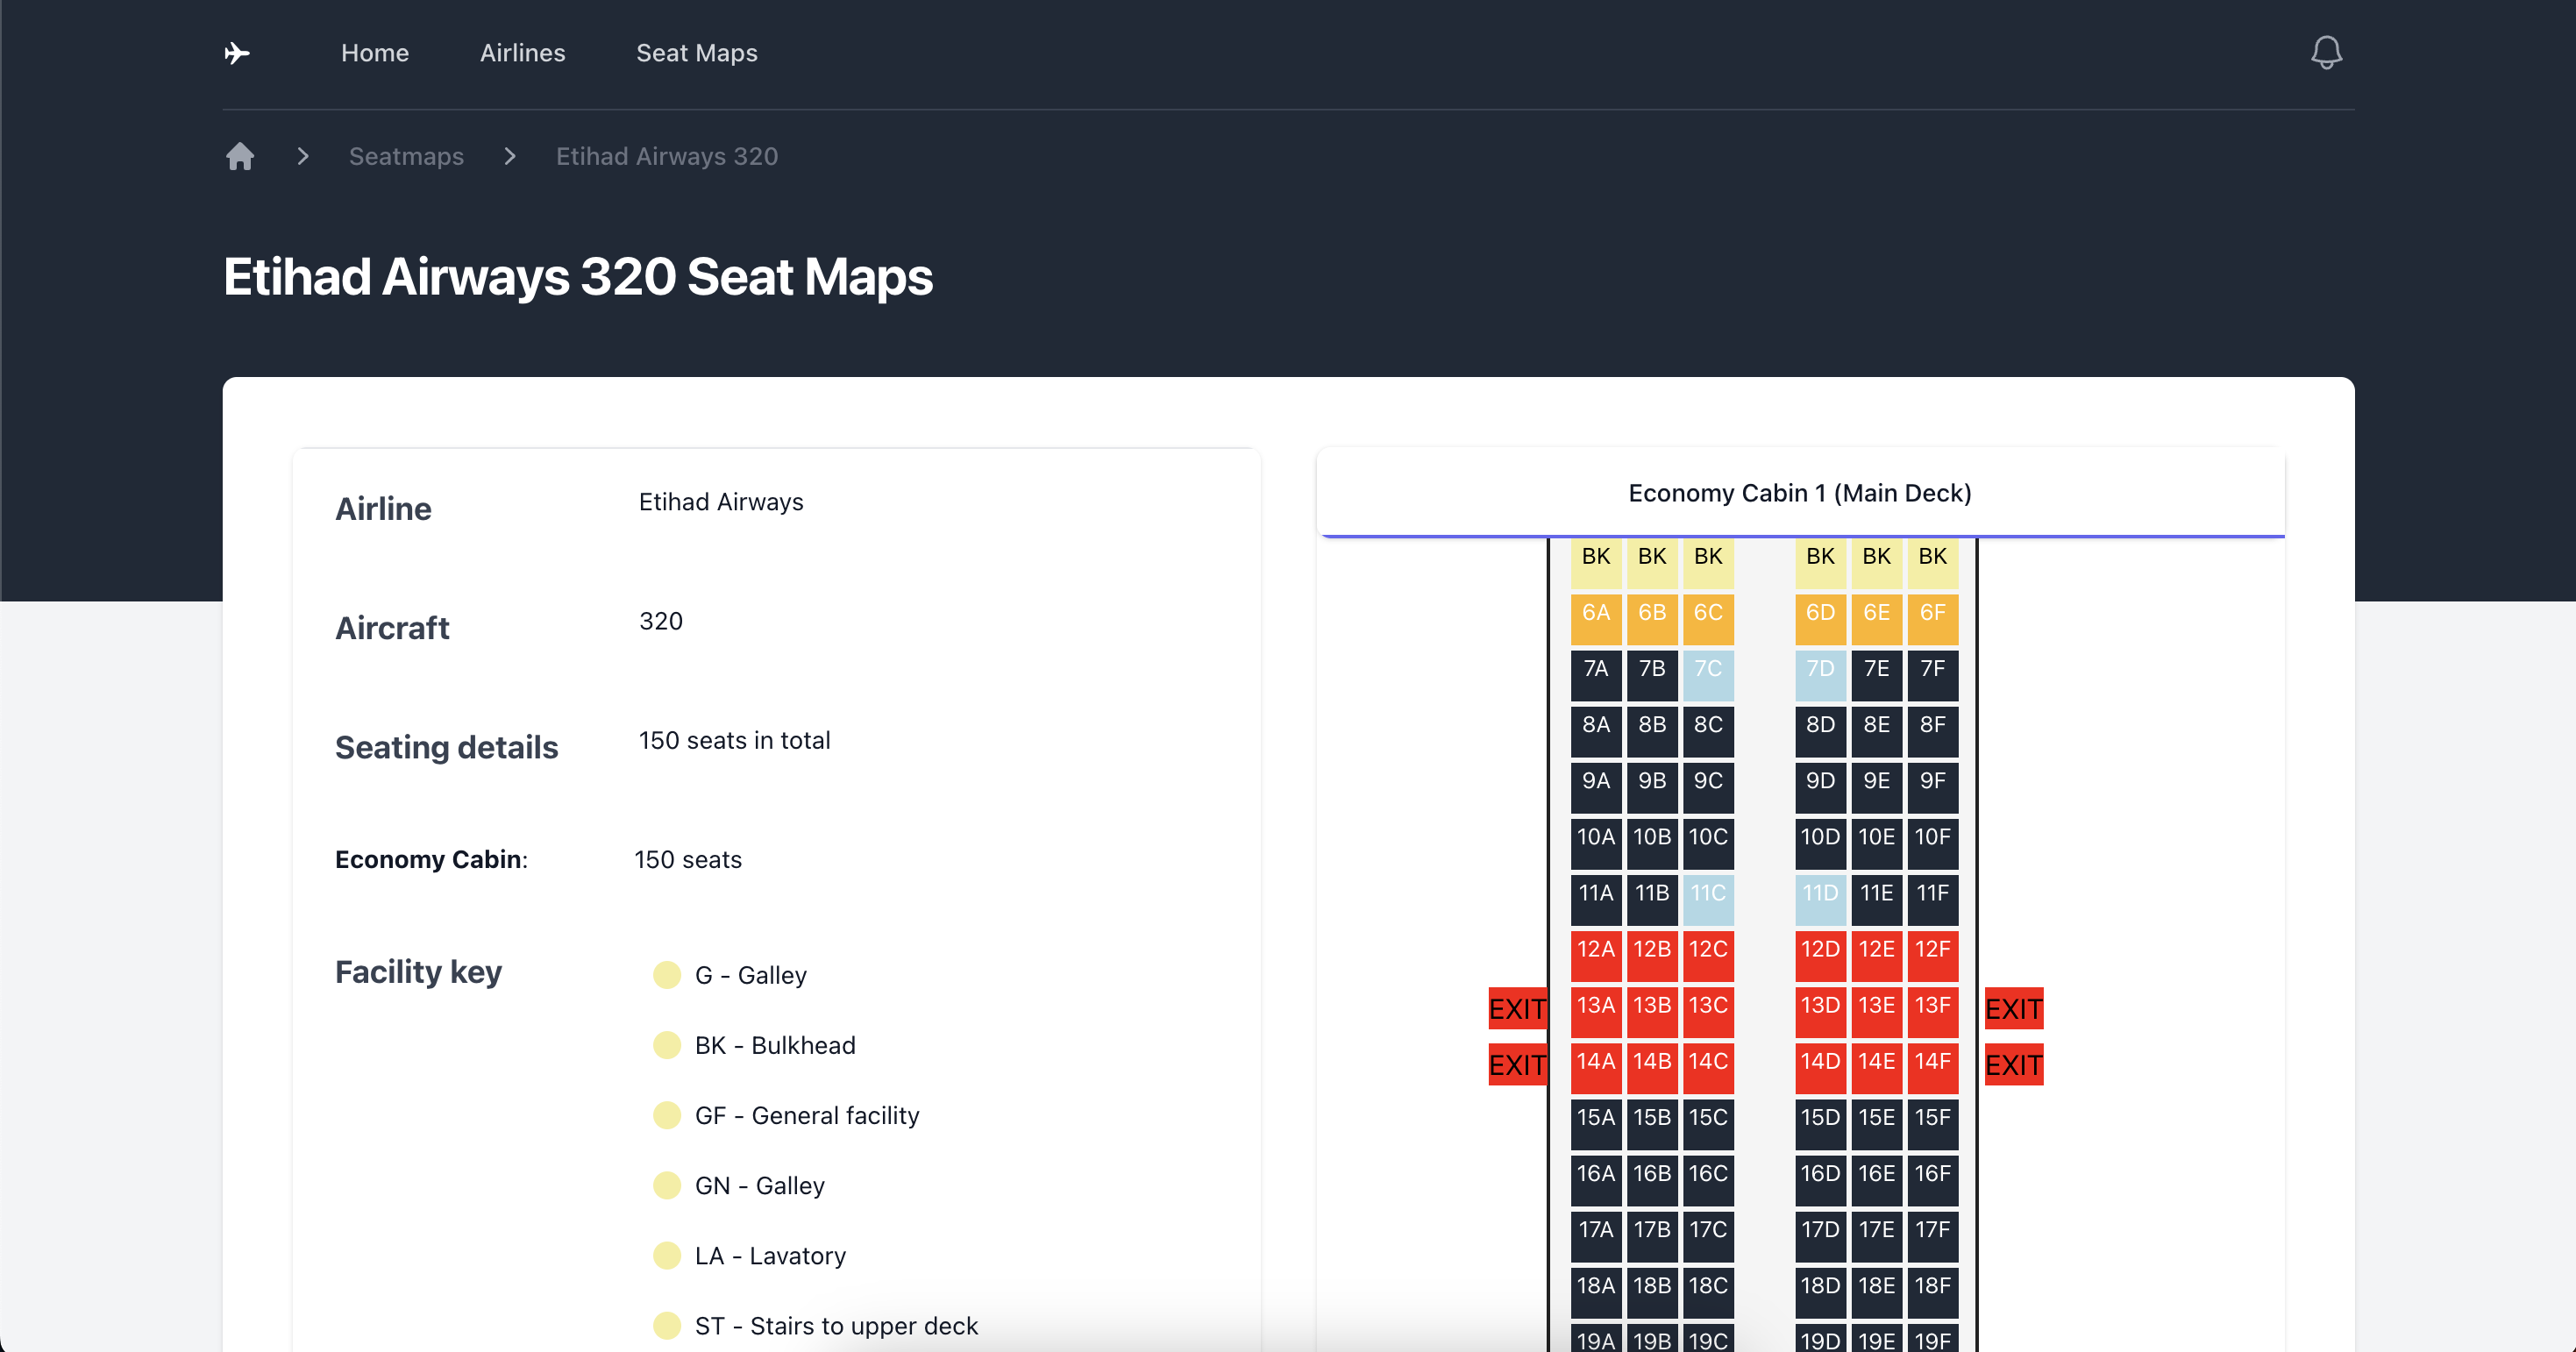Click ST - Stairs to upper deck text
Viewport: 2576px width, 1352px height.
pos(836,1325)
